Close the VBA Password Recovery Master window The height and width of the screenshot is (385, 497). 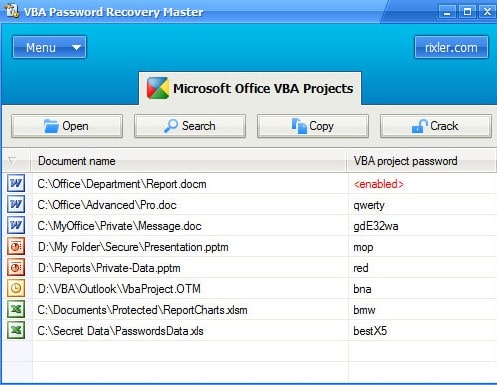coord(487,12)
